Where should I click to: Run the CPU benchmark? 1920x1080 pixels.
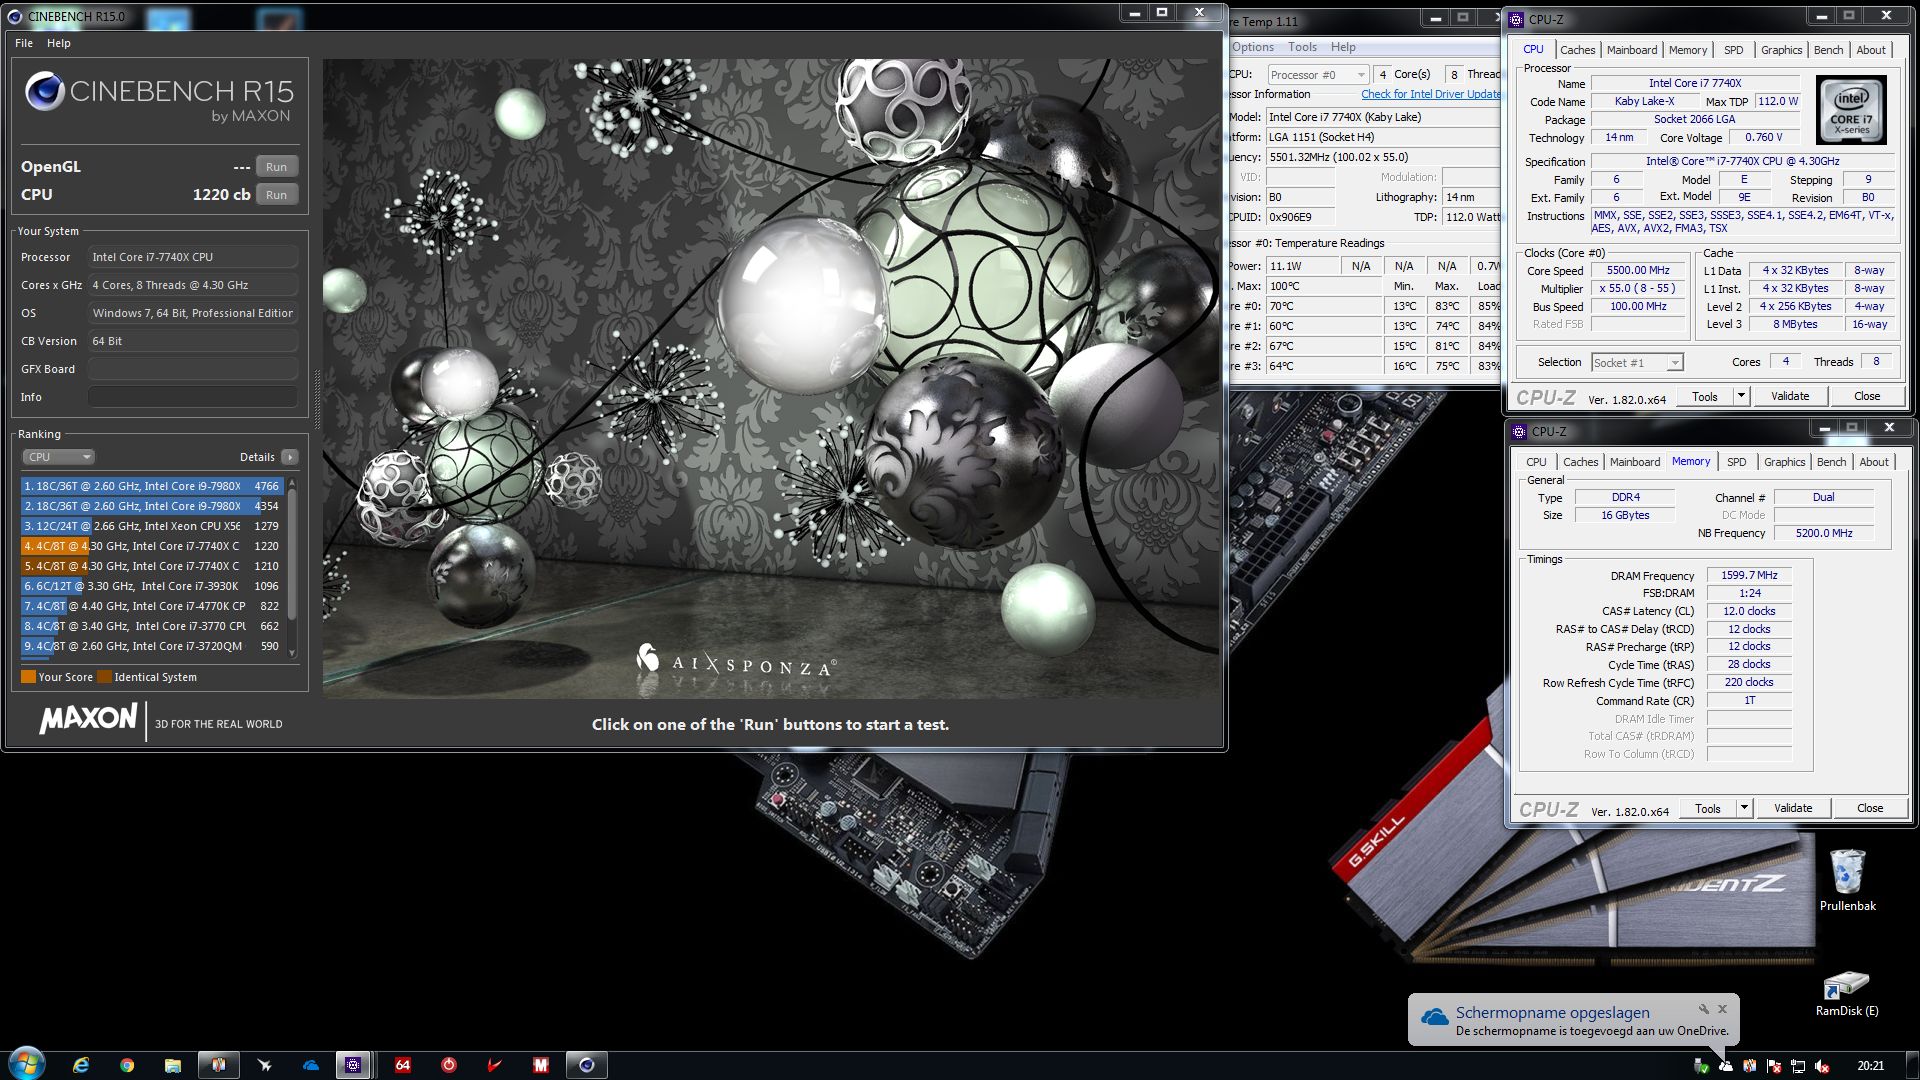click(x=277, y=195)
